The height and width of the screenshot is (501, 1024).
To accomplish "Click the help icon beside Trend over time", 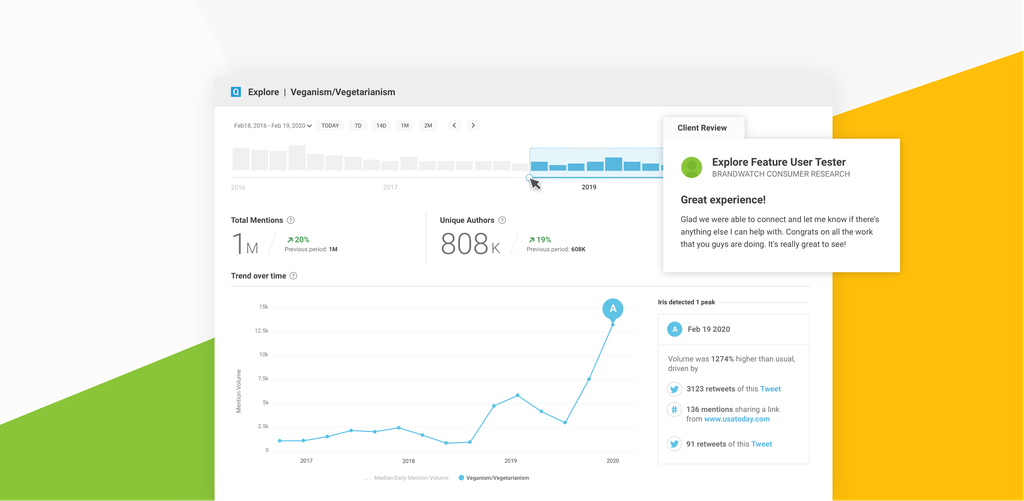I will click(293, 276).
